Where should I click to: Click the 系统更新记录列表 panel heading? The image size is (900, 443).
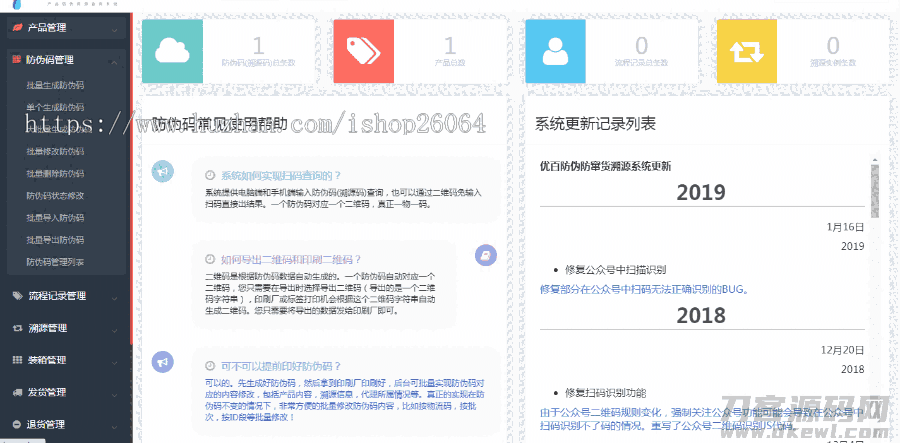tap(595, 124)
